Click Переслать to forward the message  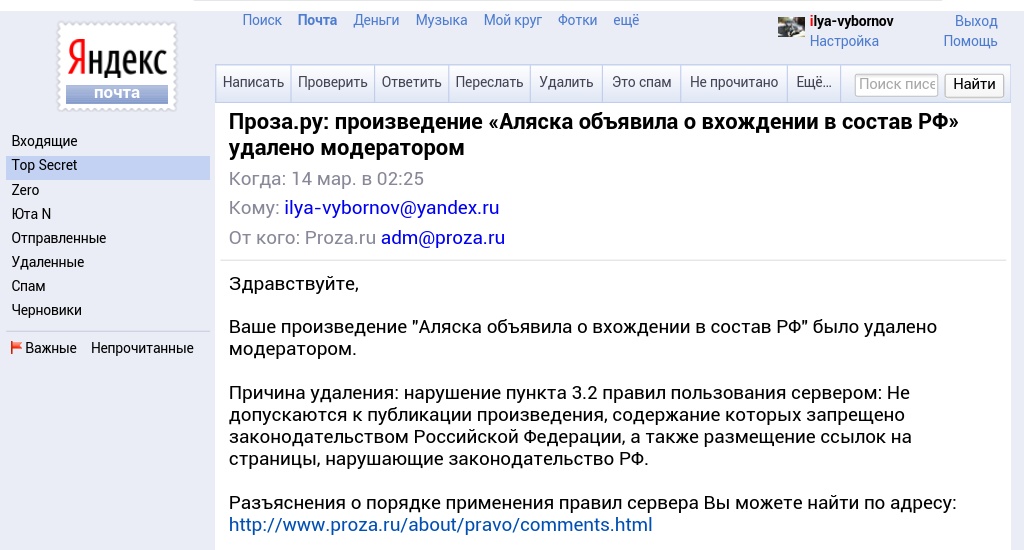tap(490, 83)
